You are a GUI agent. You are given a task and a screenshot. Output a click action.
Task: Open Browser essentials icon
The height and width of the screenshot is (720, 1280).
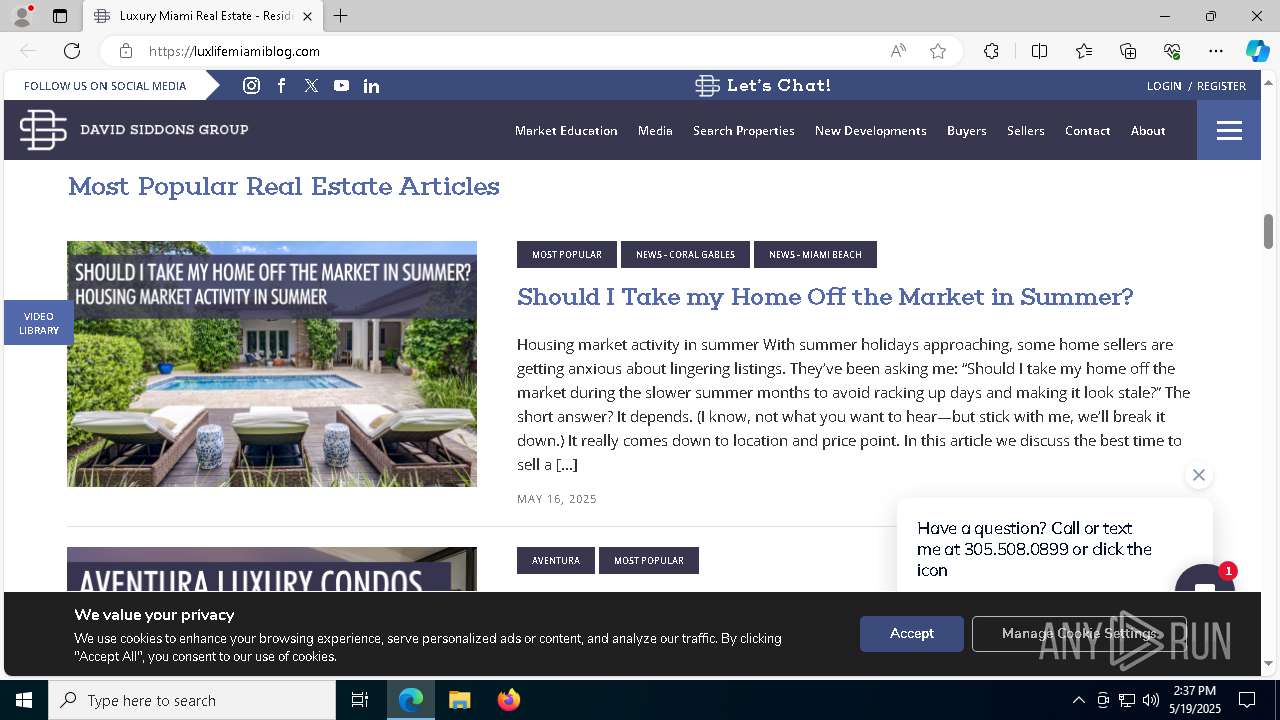(1172, 51)
